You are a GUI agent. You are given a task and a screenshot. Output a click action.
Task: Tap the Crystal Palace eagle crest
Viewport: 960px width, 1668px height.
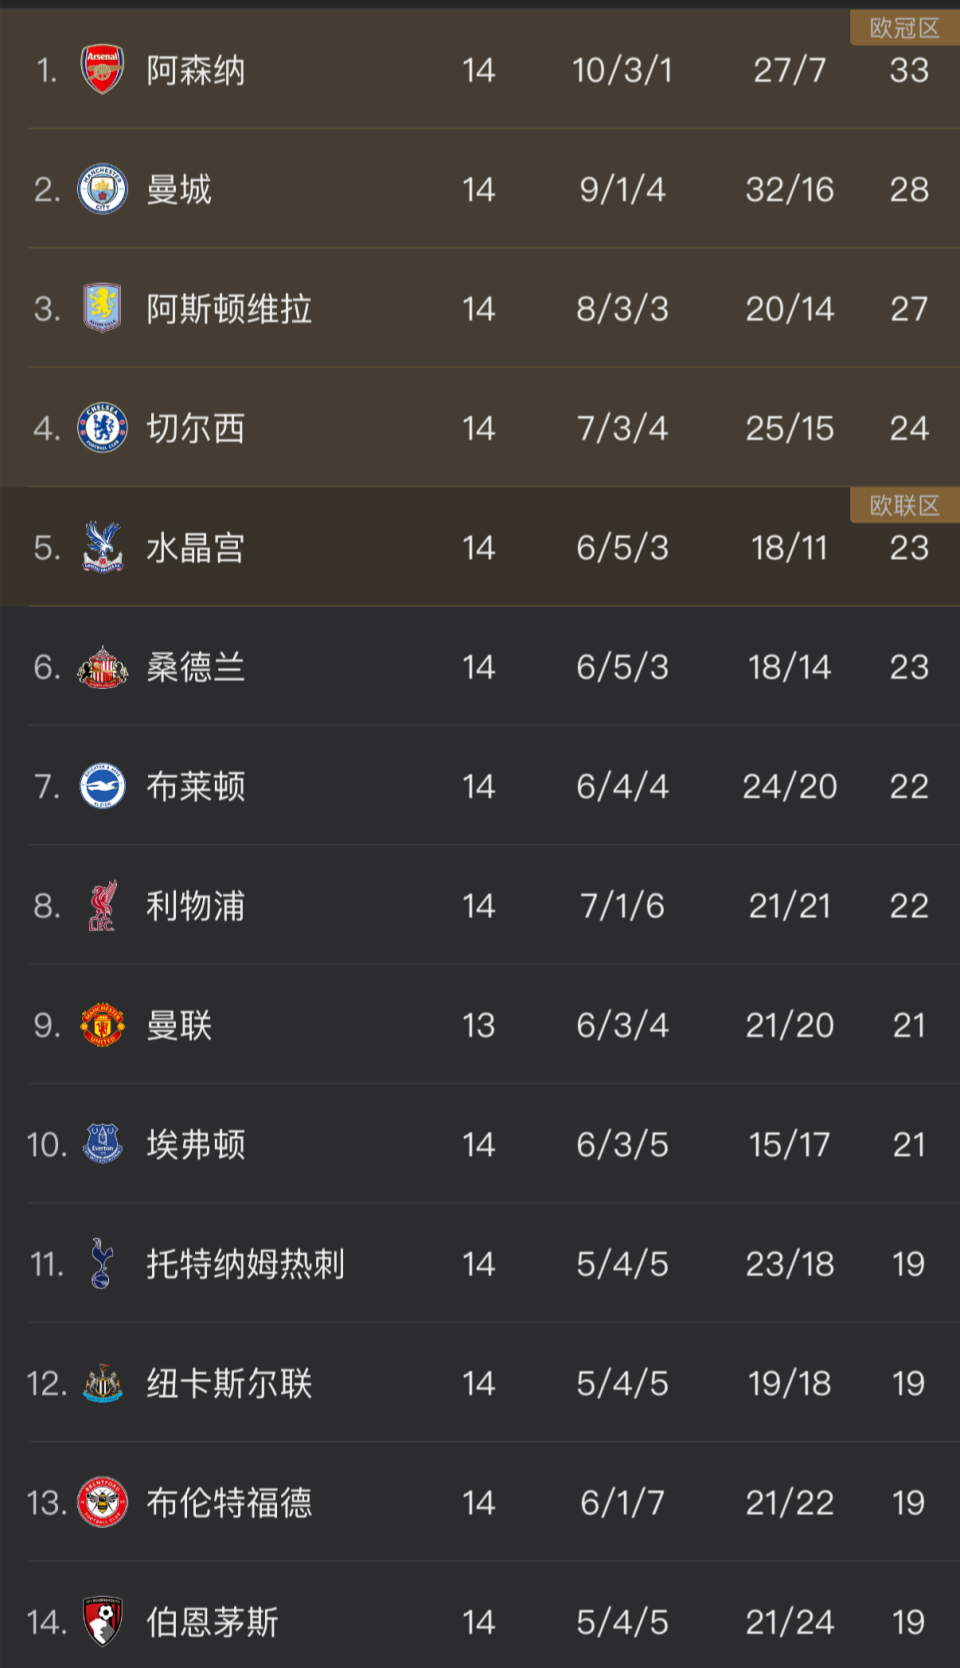click(x=102, y=547)
